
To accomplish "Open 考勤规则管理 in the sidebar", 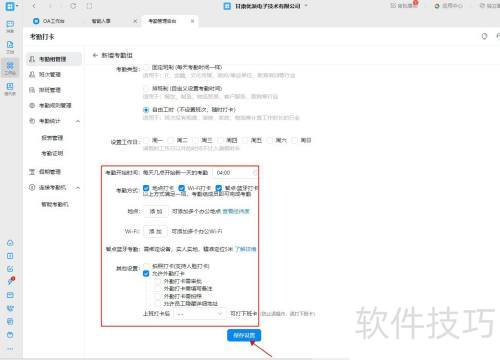I will pyautogui.click(x=54, y=105).
